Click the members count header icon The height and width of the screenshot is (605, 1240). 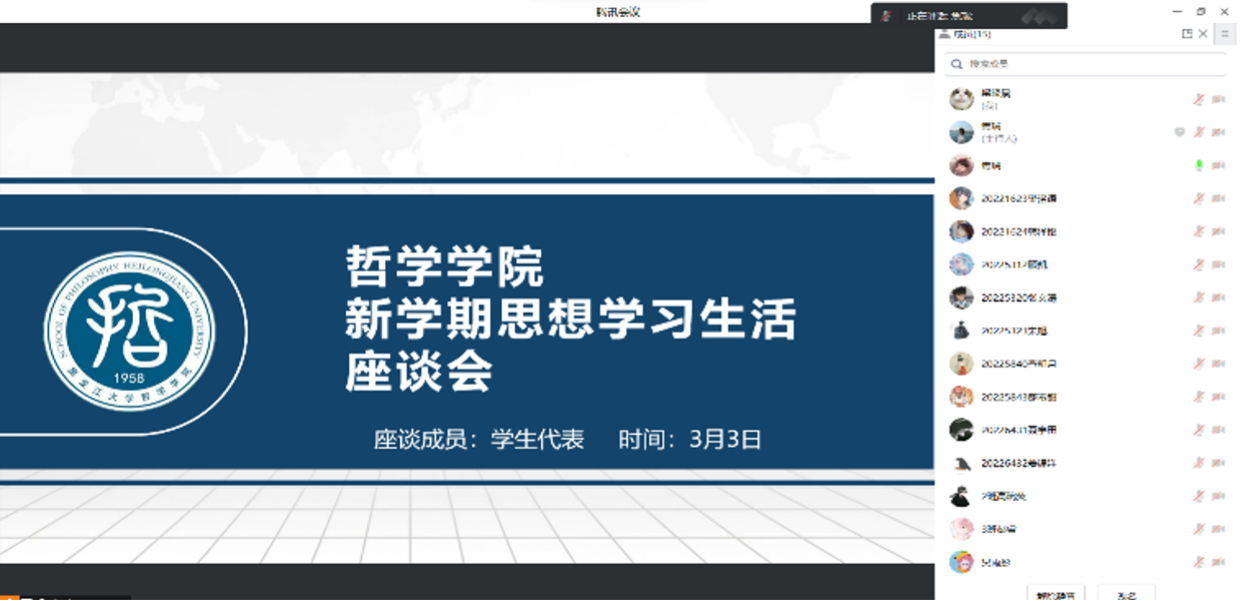pyautogui.click(x=944, y=34)
